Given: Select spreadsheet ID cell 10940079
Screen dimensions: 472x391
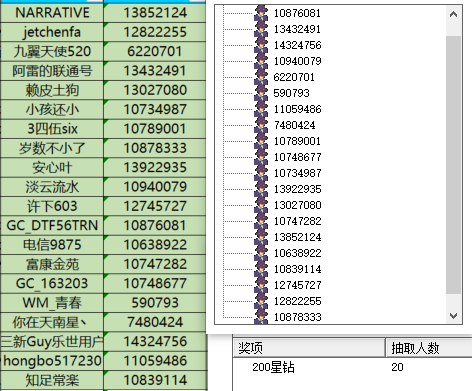Looking at the screenshot, I should (155, 187).
